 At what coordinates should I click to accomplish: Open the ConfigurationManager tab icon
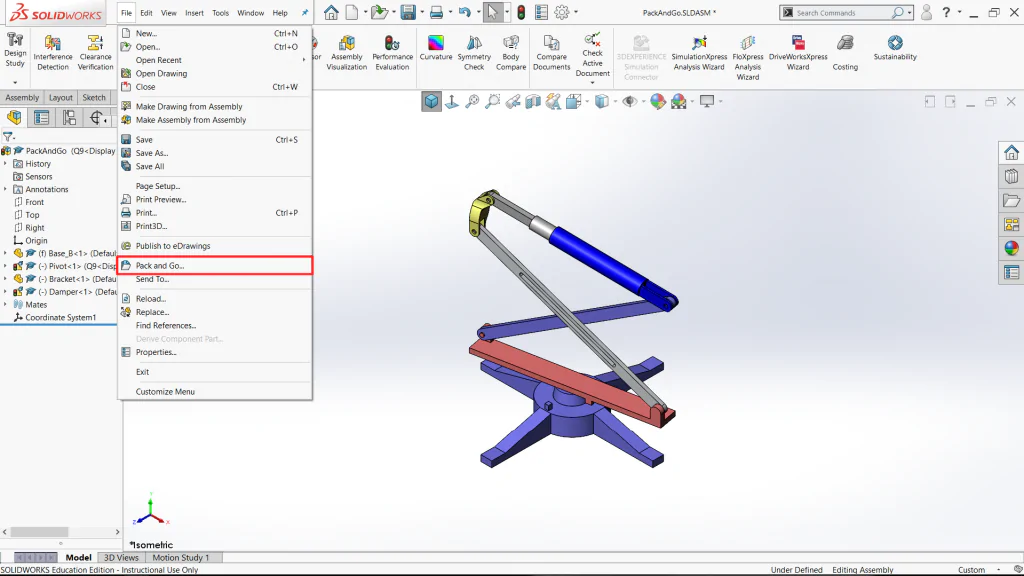69,118
